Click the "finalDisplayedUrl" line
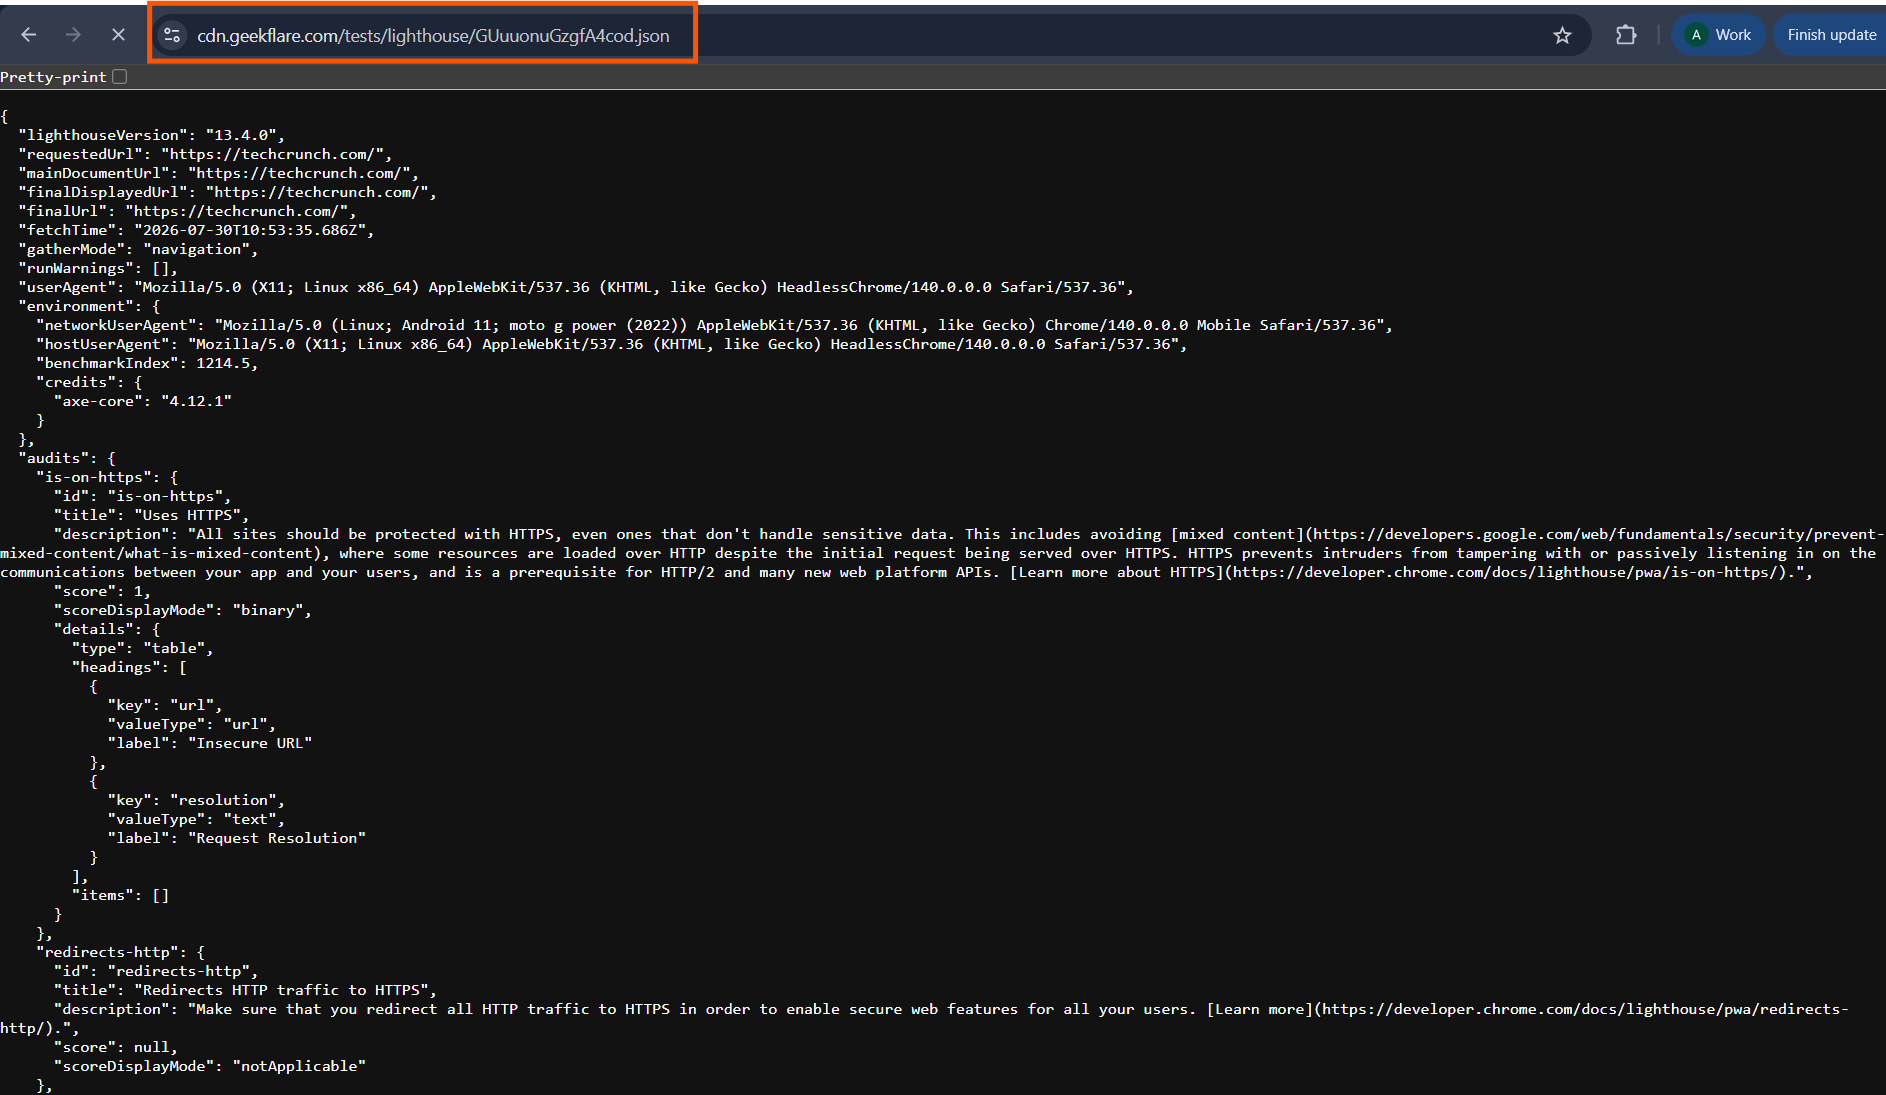This screenshot has width=1886, height=1095. point(227,192)
